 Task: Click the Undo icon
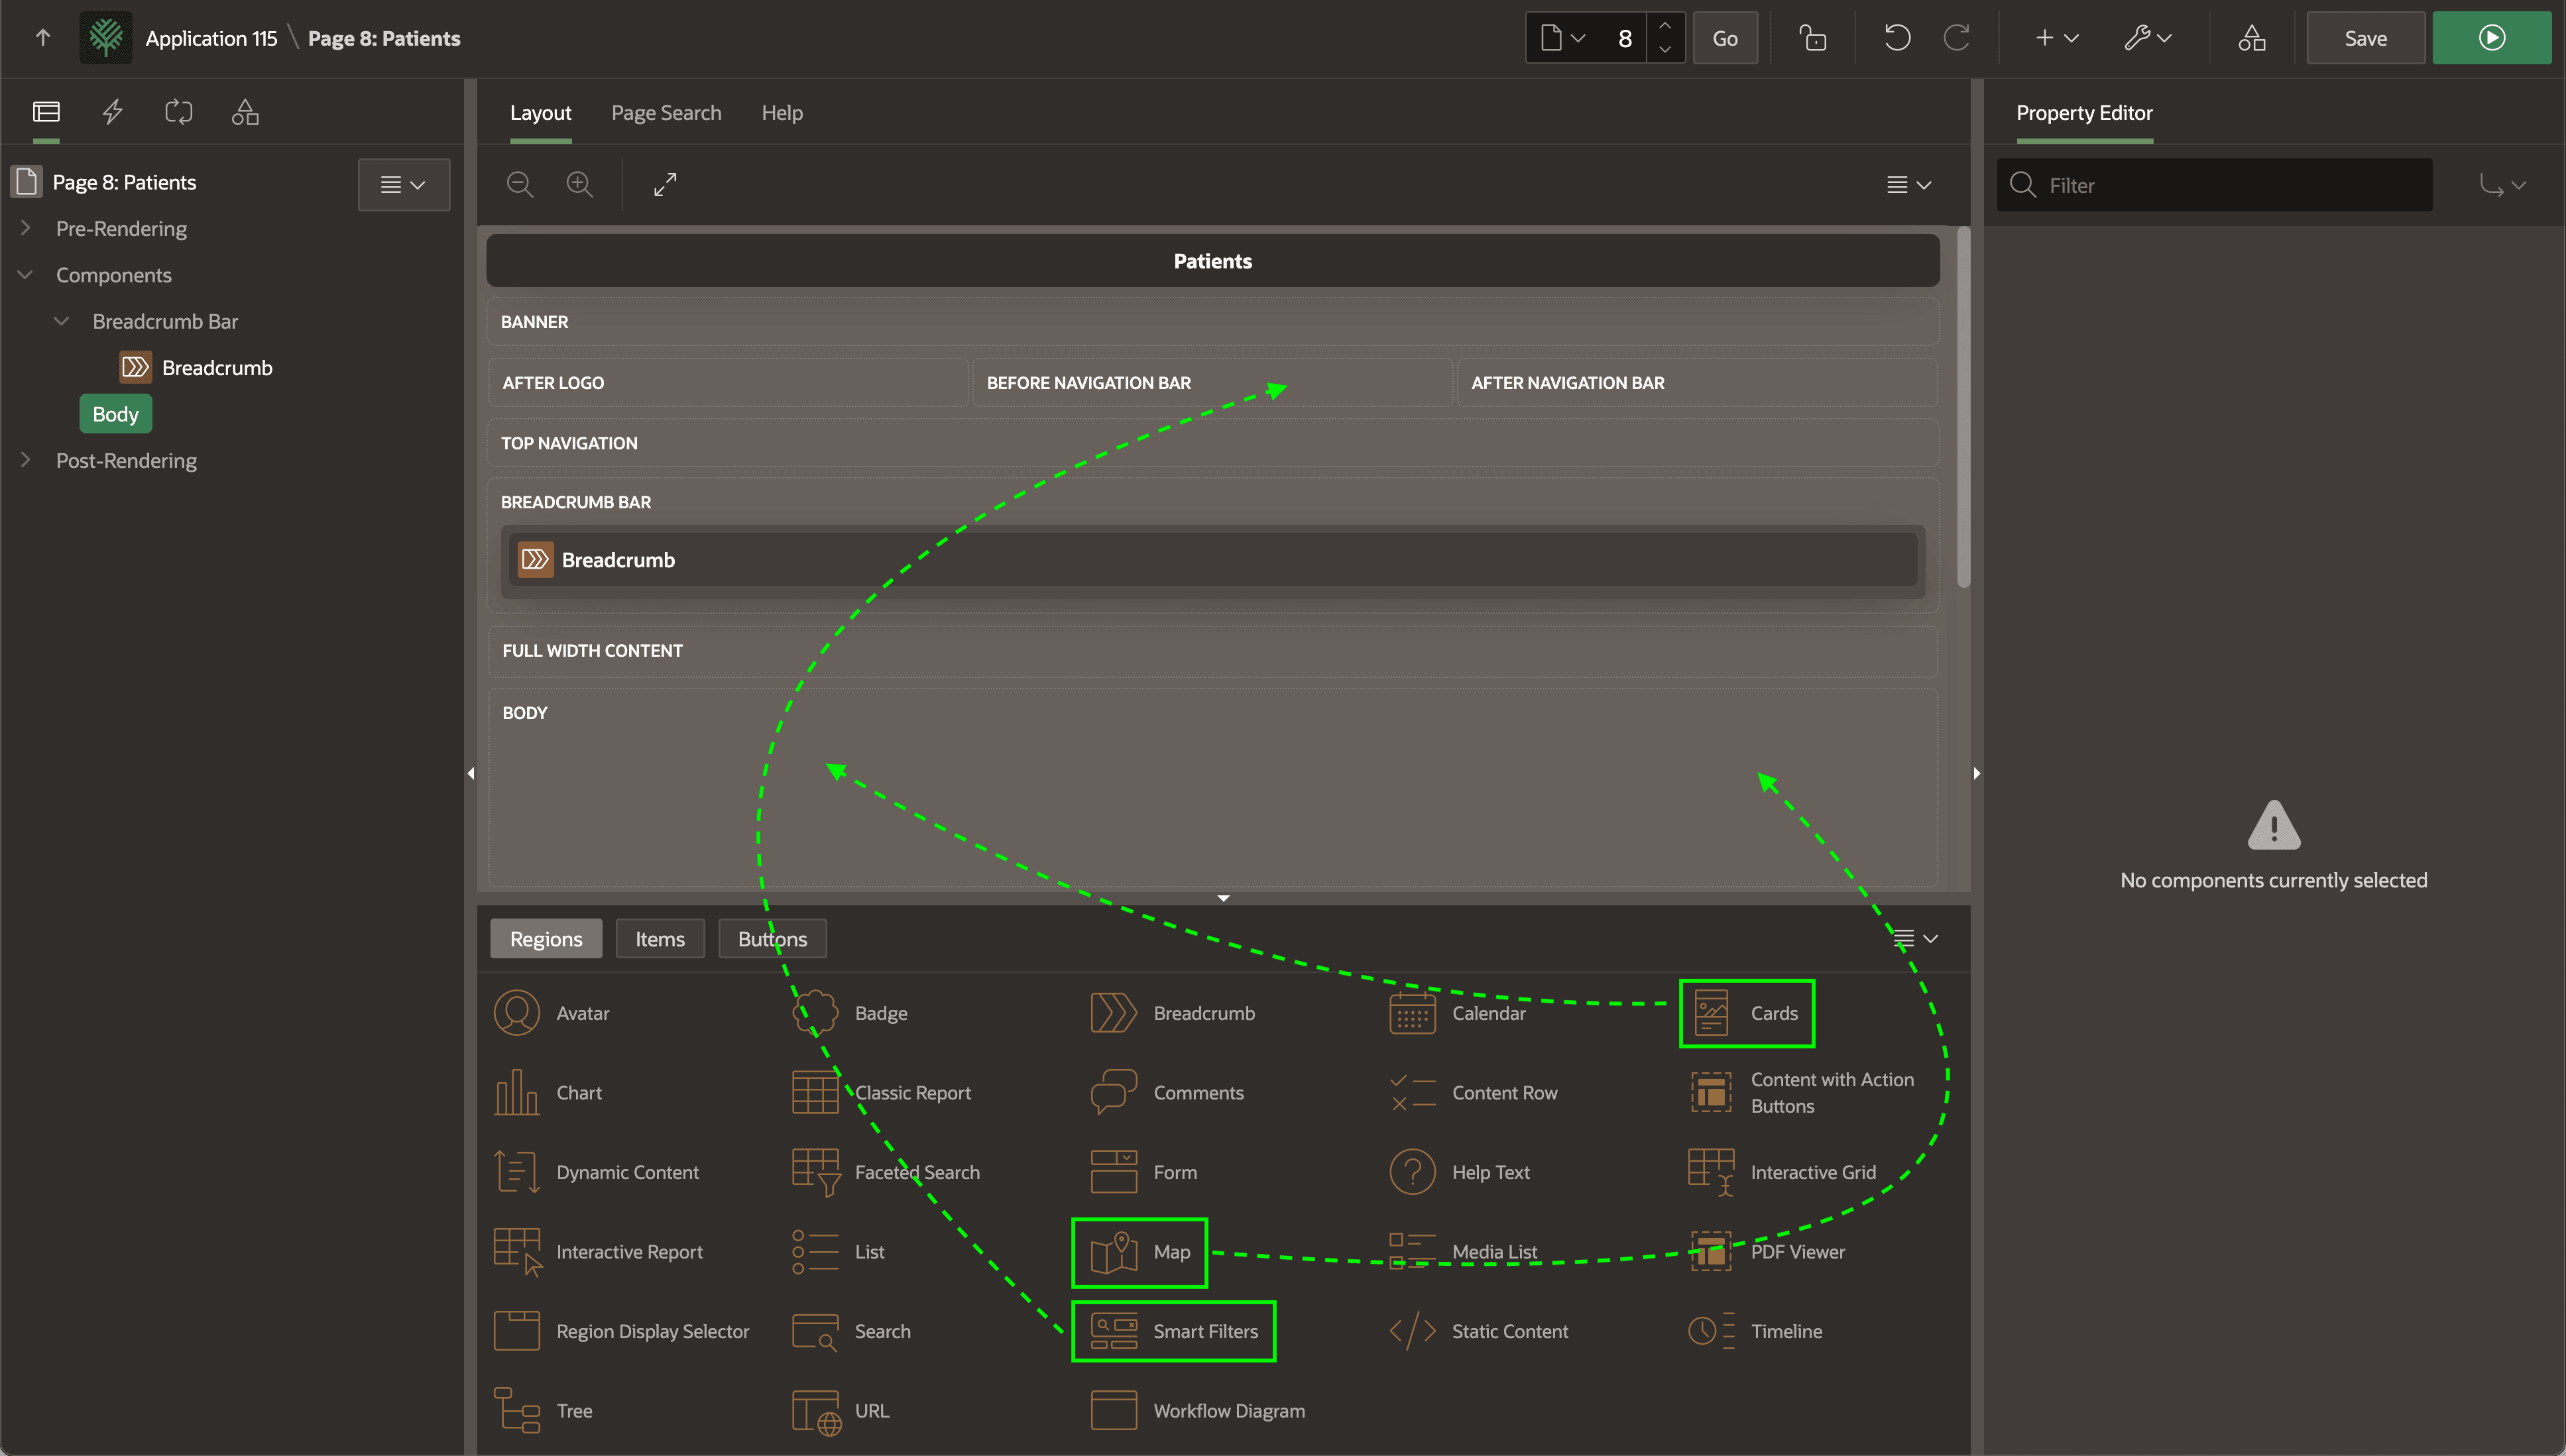pos(1897,38)
